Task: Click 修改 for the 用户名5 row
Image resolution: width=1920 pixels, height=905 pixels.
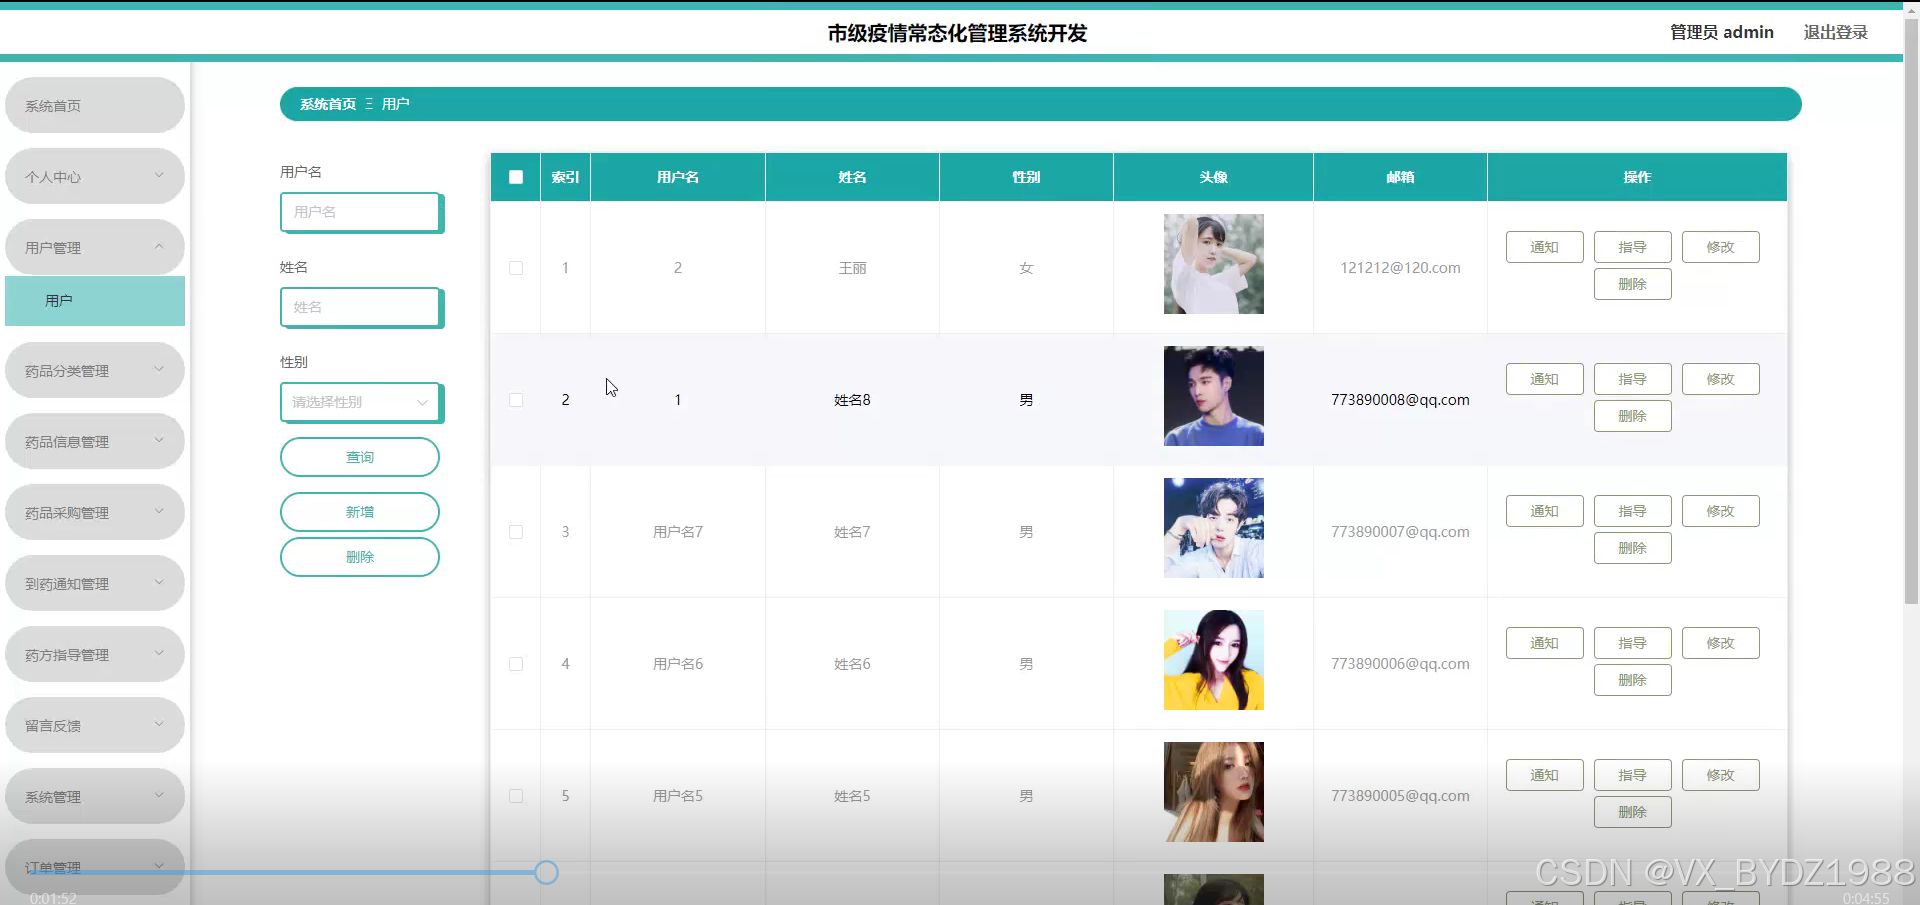Action: click(1720, 775)
